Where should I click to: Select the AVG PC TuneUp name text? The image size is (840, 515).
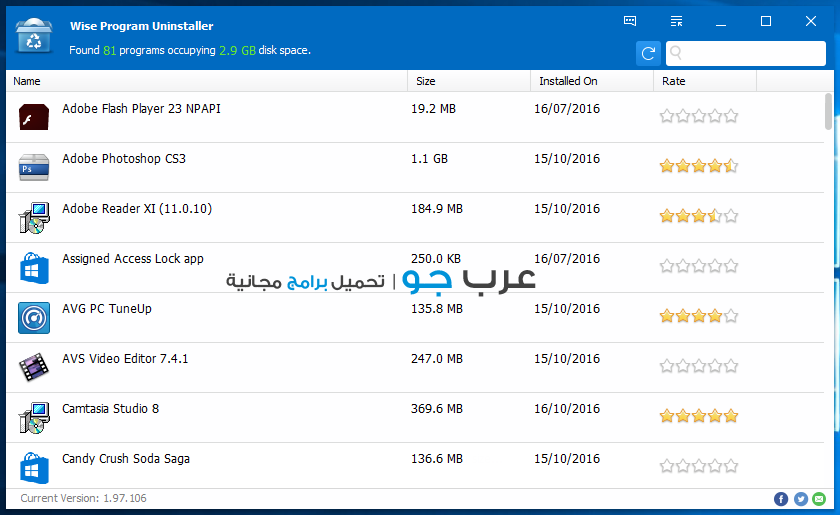107,309
